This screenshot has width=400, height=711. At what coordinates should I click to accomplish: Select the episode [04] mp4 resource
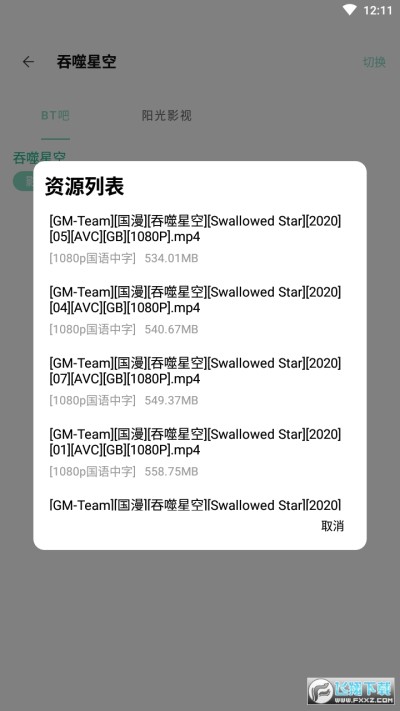[195, 310]
